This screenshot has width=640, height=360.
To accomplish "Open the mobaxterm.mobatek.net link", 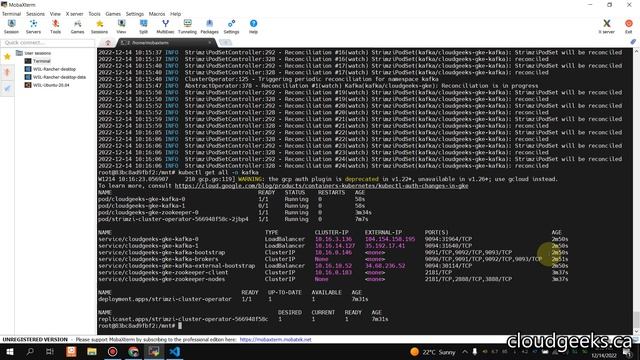I will click(276, 340).
